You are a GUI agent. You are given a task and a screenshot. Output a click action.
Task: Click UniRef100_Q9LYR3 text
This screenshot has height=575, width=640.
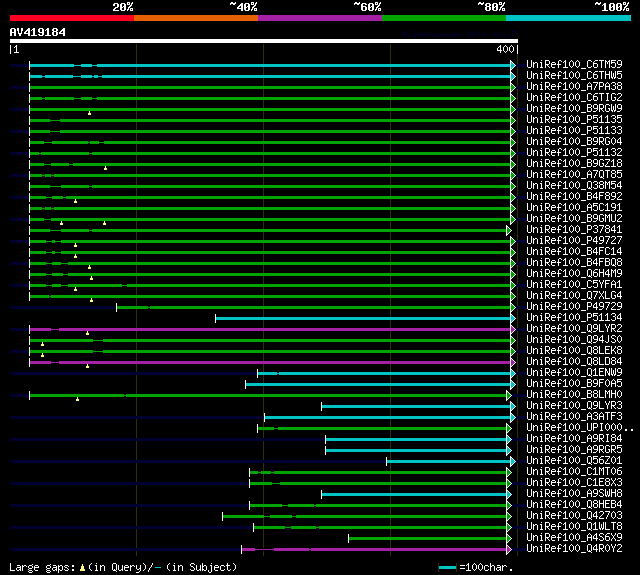pyautogui.click(x=574, y=406)
